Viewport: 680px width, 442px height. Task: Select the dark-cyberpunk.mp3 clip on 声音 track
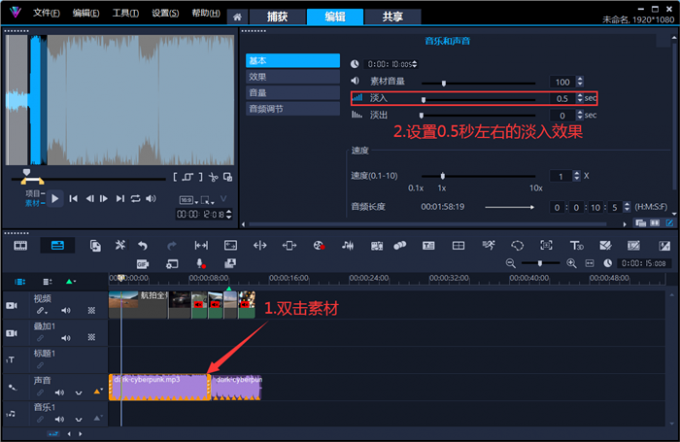pyautogui.click(x=160, y=387)
